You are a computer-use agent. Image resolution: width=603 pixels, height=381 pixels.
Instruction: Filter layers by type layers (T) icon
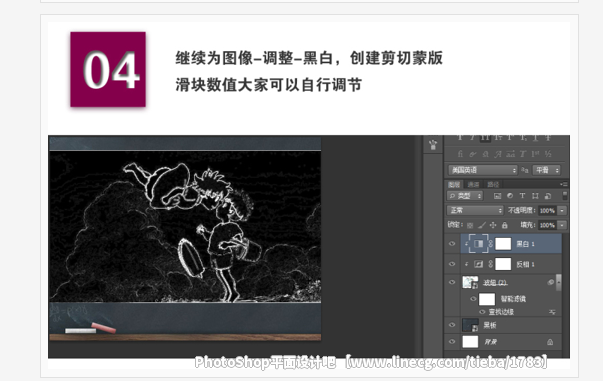[x=522, y=196]
